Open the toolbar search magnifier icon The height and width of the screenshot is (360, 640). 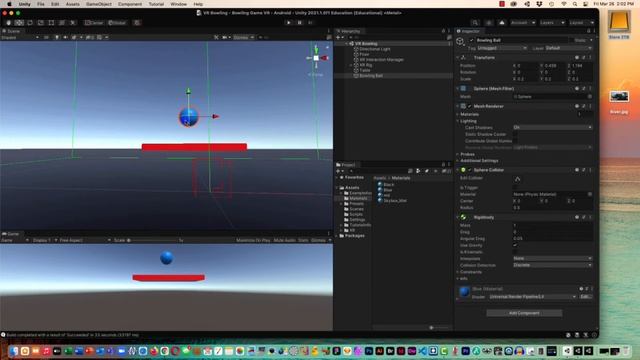click(x=475, y=23)
